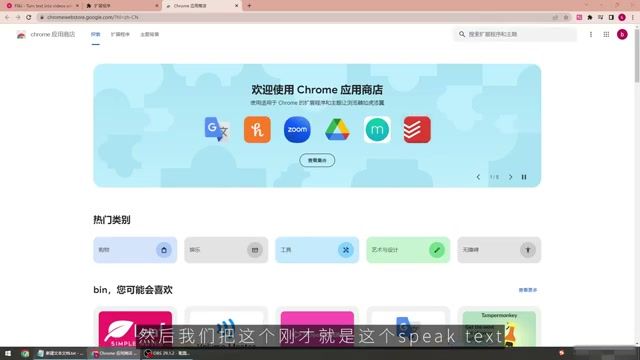Open the Windows Start menu
Screen dimensions: 640x360
pos(8,353)
